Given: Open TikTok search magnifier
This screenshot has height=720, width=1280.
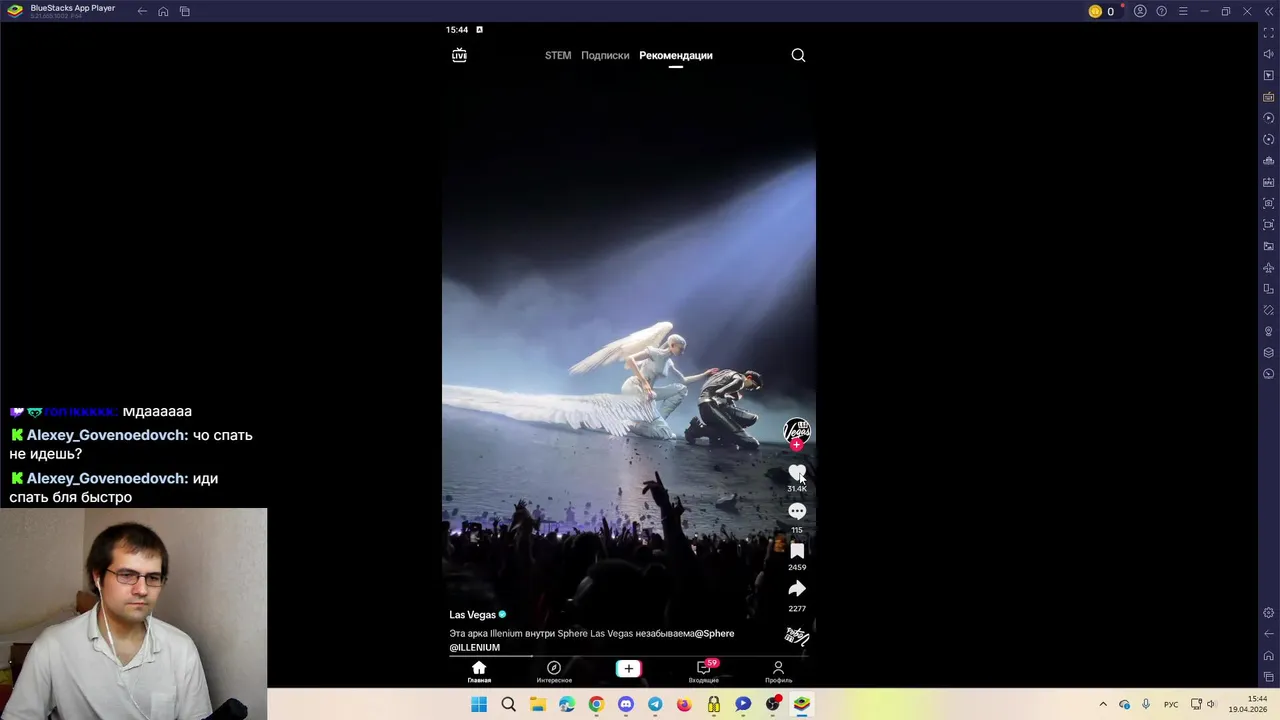Looking at the screenshot, I should 798,55.
